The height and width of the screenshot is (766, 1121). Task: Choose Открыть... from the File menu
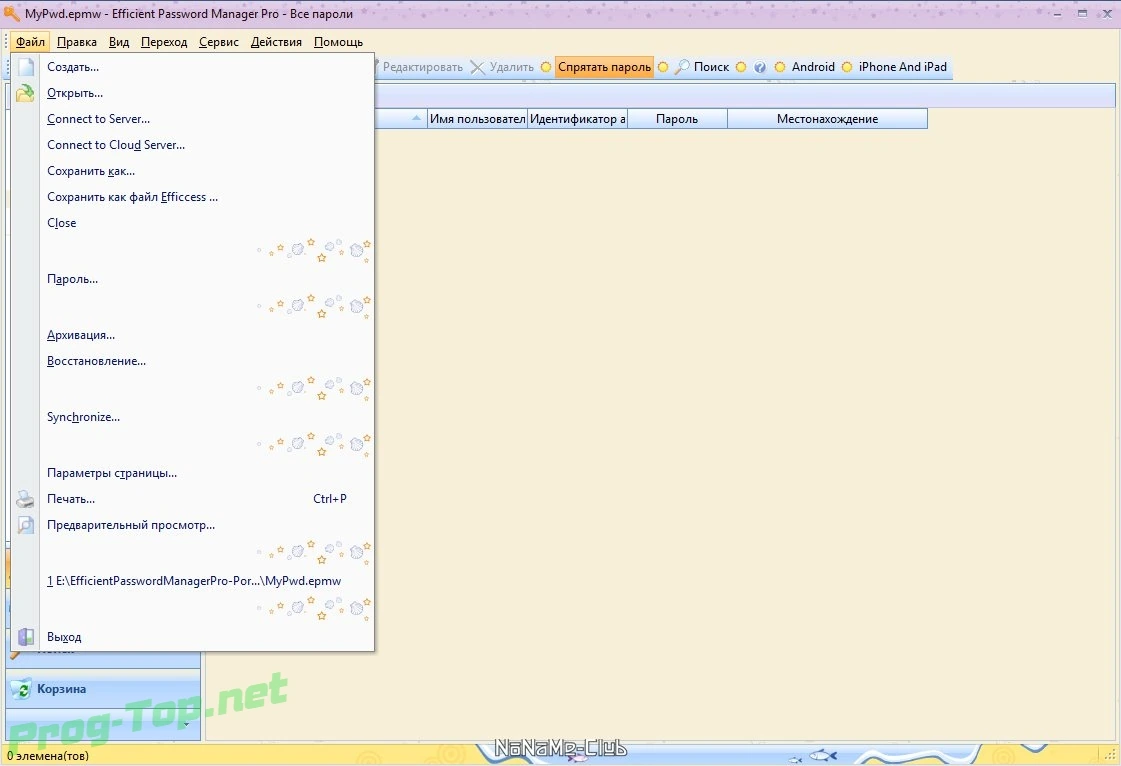[x=192, y=93]
